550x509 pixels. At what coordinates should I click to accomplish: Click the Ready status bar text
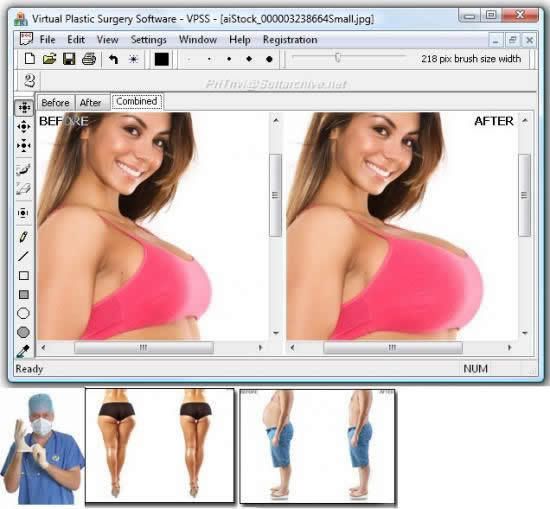[29, 369]
